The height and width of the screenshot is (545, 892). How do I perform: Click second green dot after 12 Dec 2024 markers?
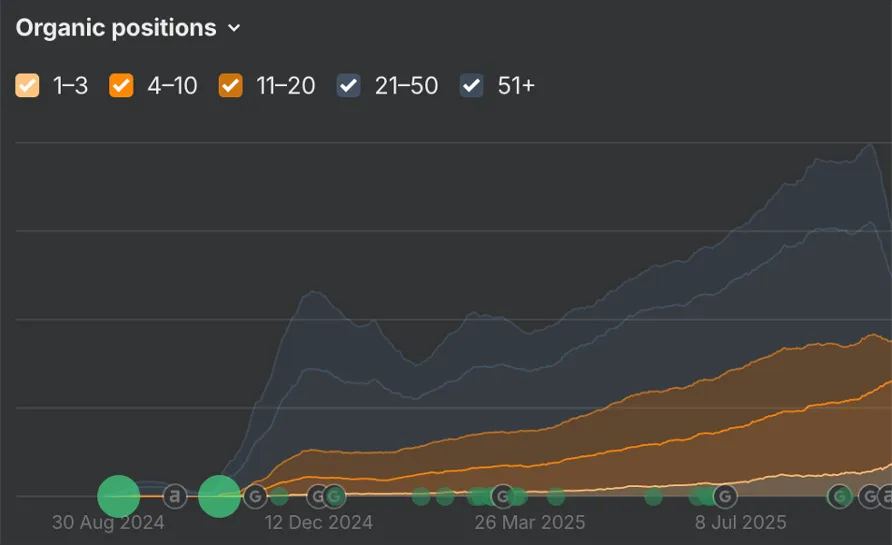click(x=445, y=496)
